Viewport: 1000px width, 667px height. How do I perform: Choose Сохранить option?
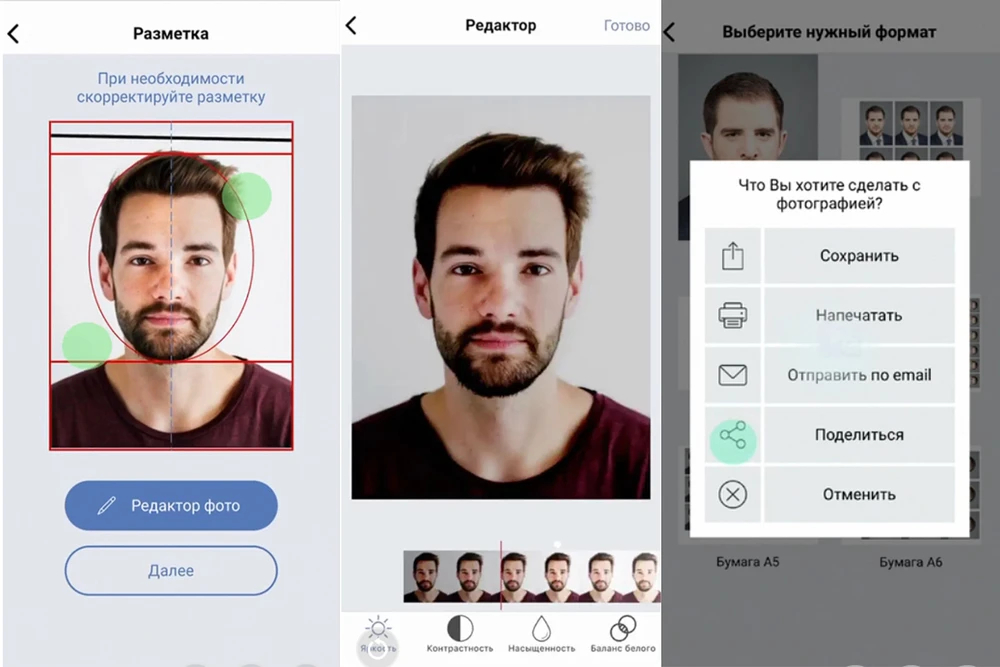click(x=859, y=256)
